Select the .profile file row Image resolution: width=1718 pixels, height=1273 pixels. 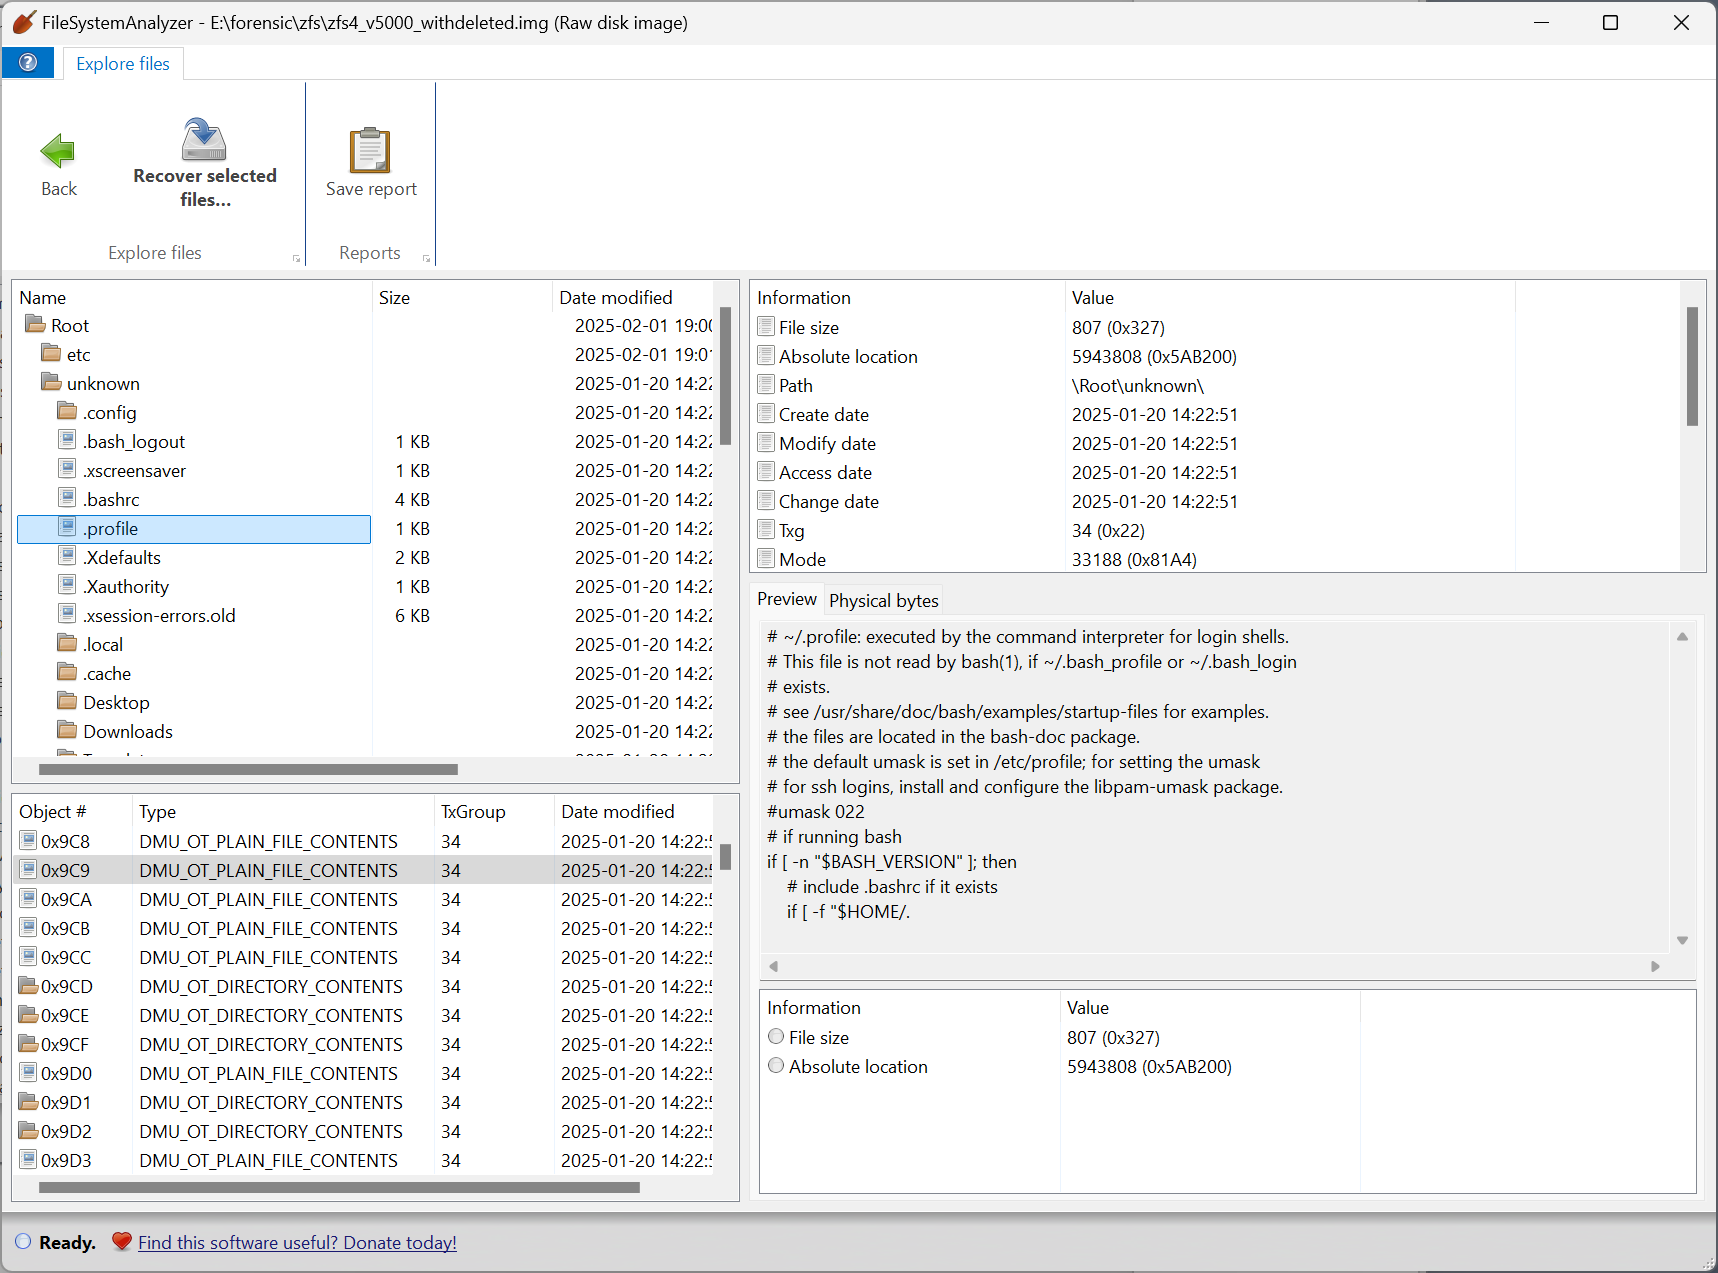click(194, 529)
